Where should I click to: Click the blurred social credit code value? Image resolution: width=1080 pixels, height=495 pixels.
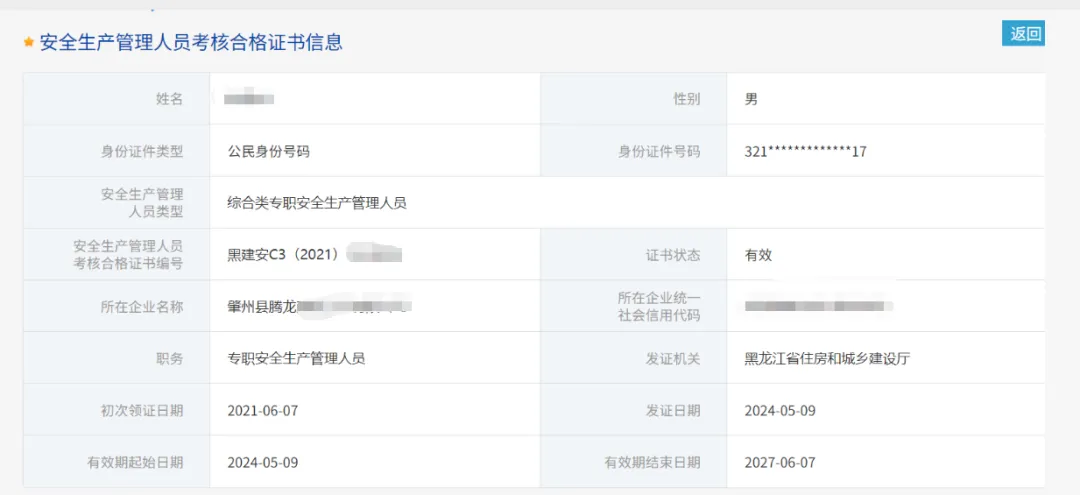[x=818, y=305]
